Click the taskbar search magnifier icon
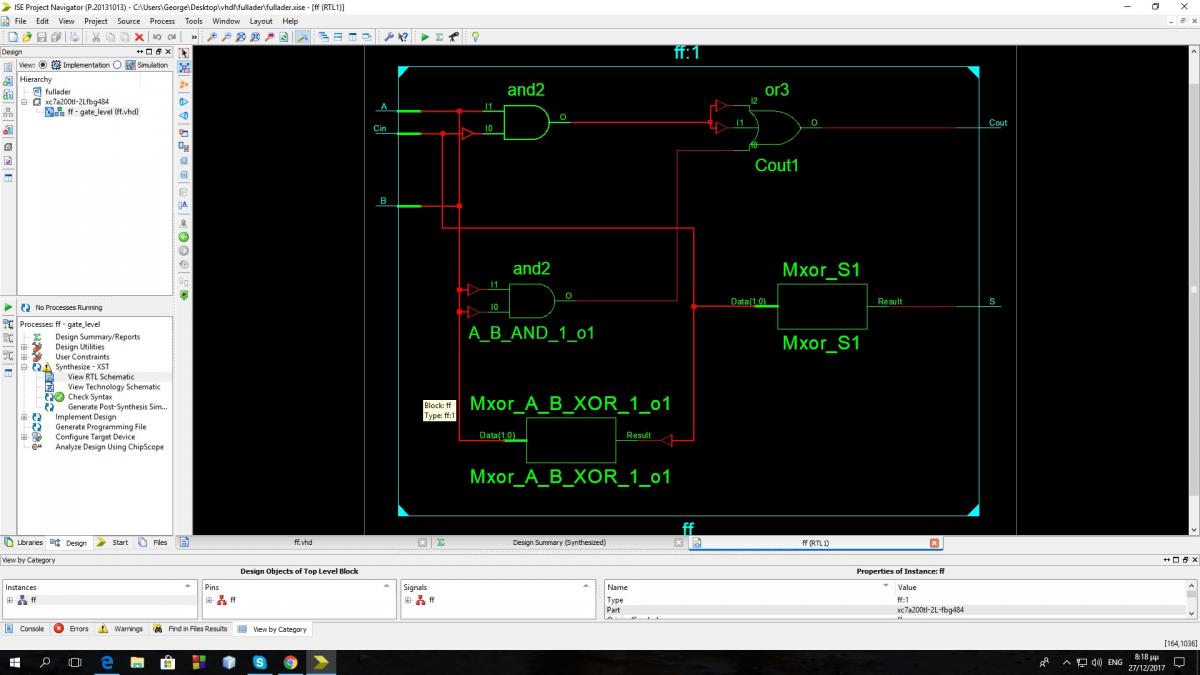 click(x=45, y=662)
